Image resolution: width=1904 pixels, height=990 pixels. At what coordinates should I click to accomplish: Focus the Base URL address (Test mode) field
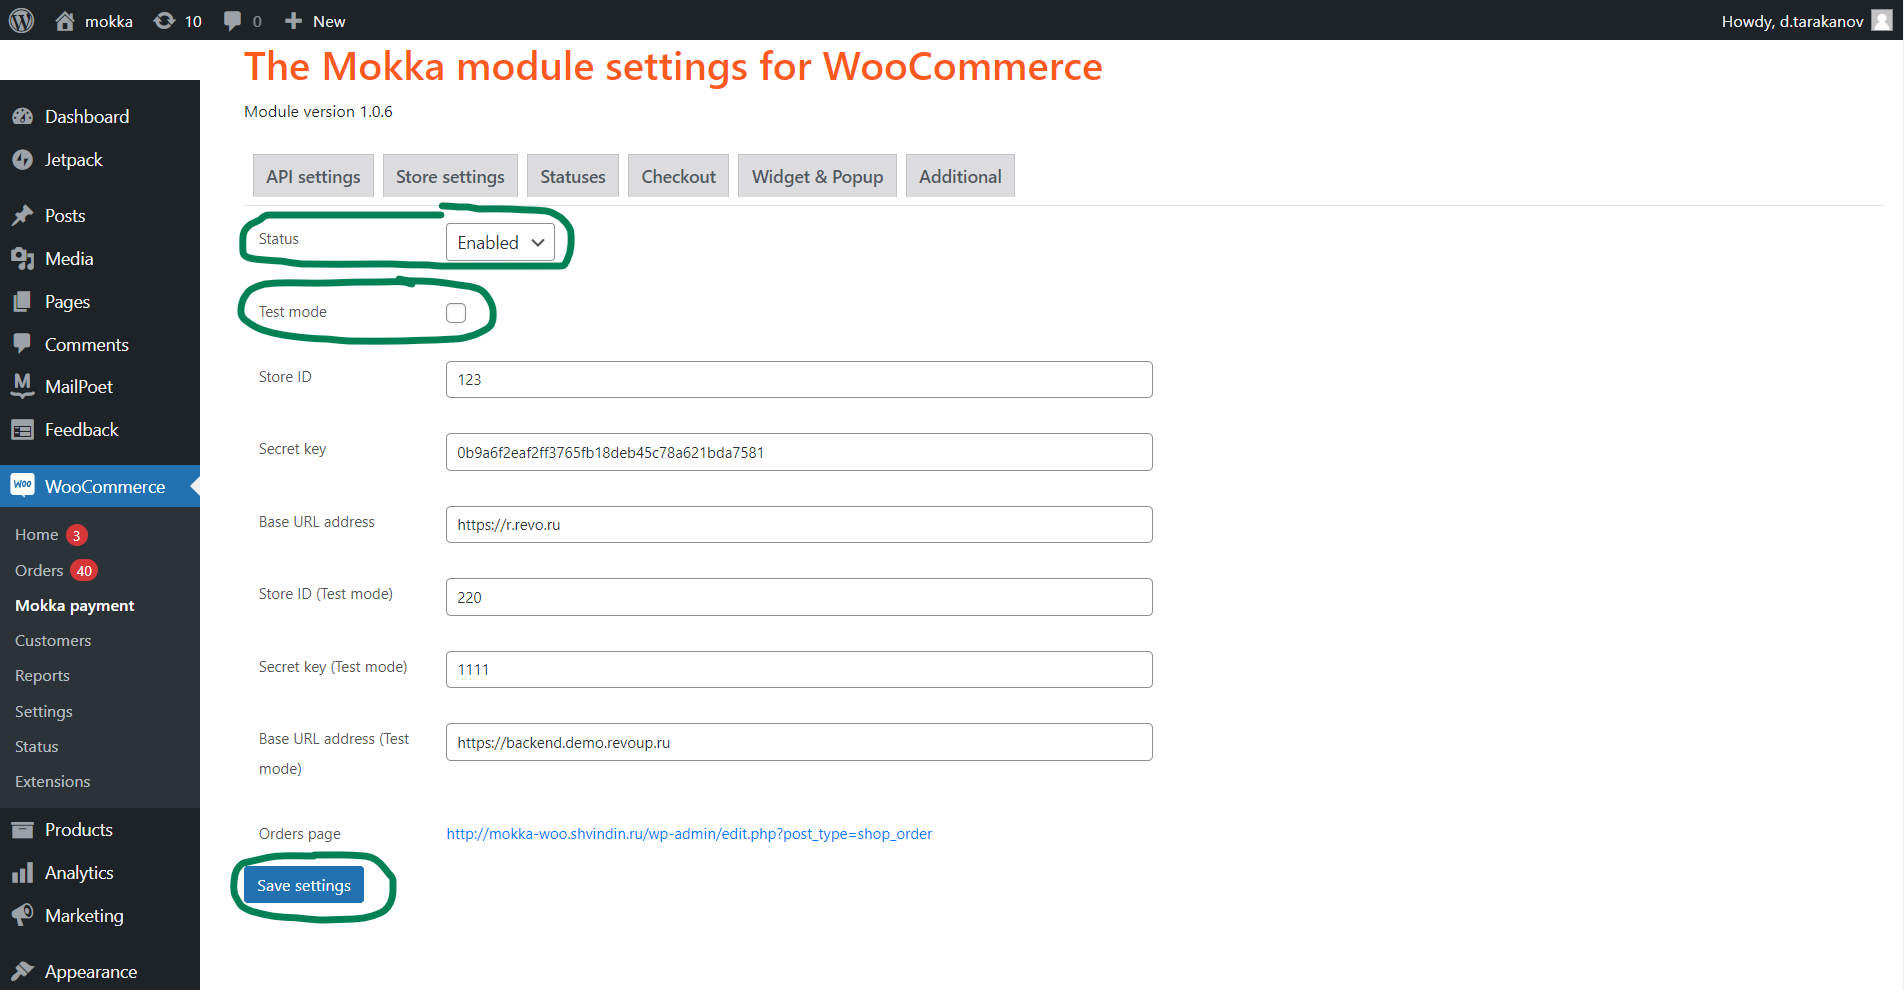pos(799,742)
